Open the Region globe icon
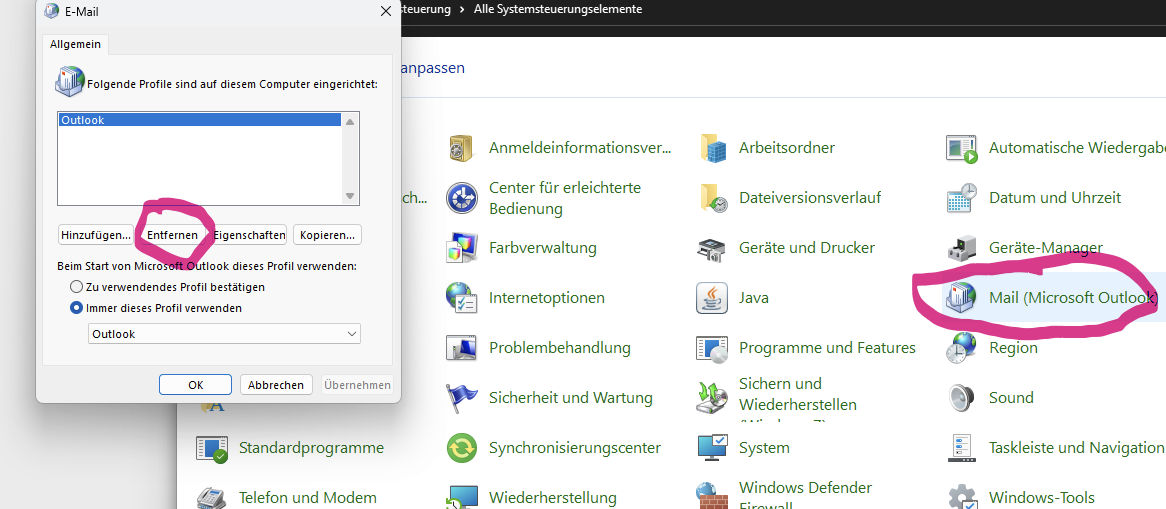Viewport: 1166px width, 509px height. 962,348
